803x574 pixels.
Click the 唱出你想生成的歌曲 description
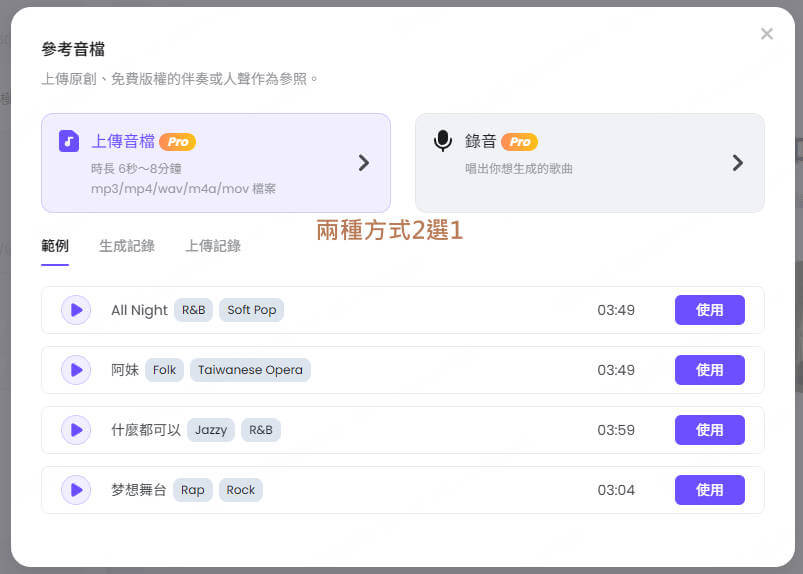coord(519,168)
